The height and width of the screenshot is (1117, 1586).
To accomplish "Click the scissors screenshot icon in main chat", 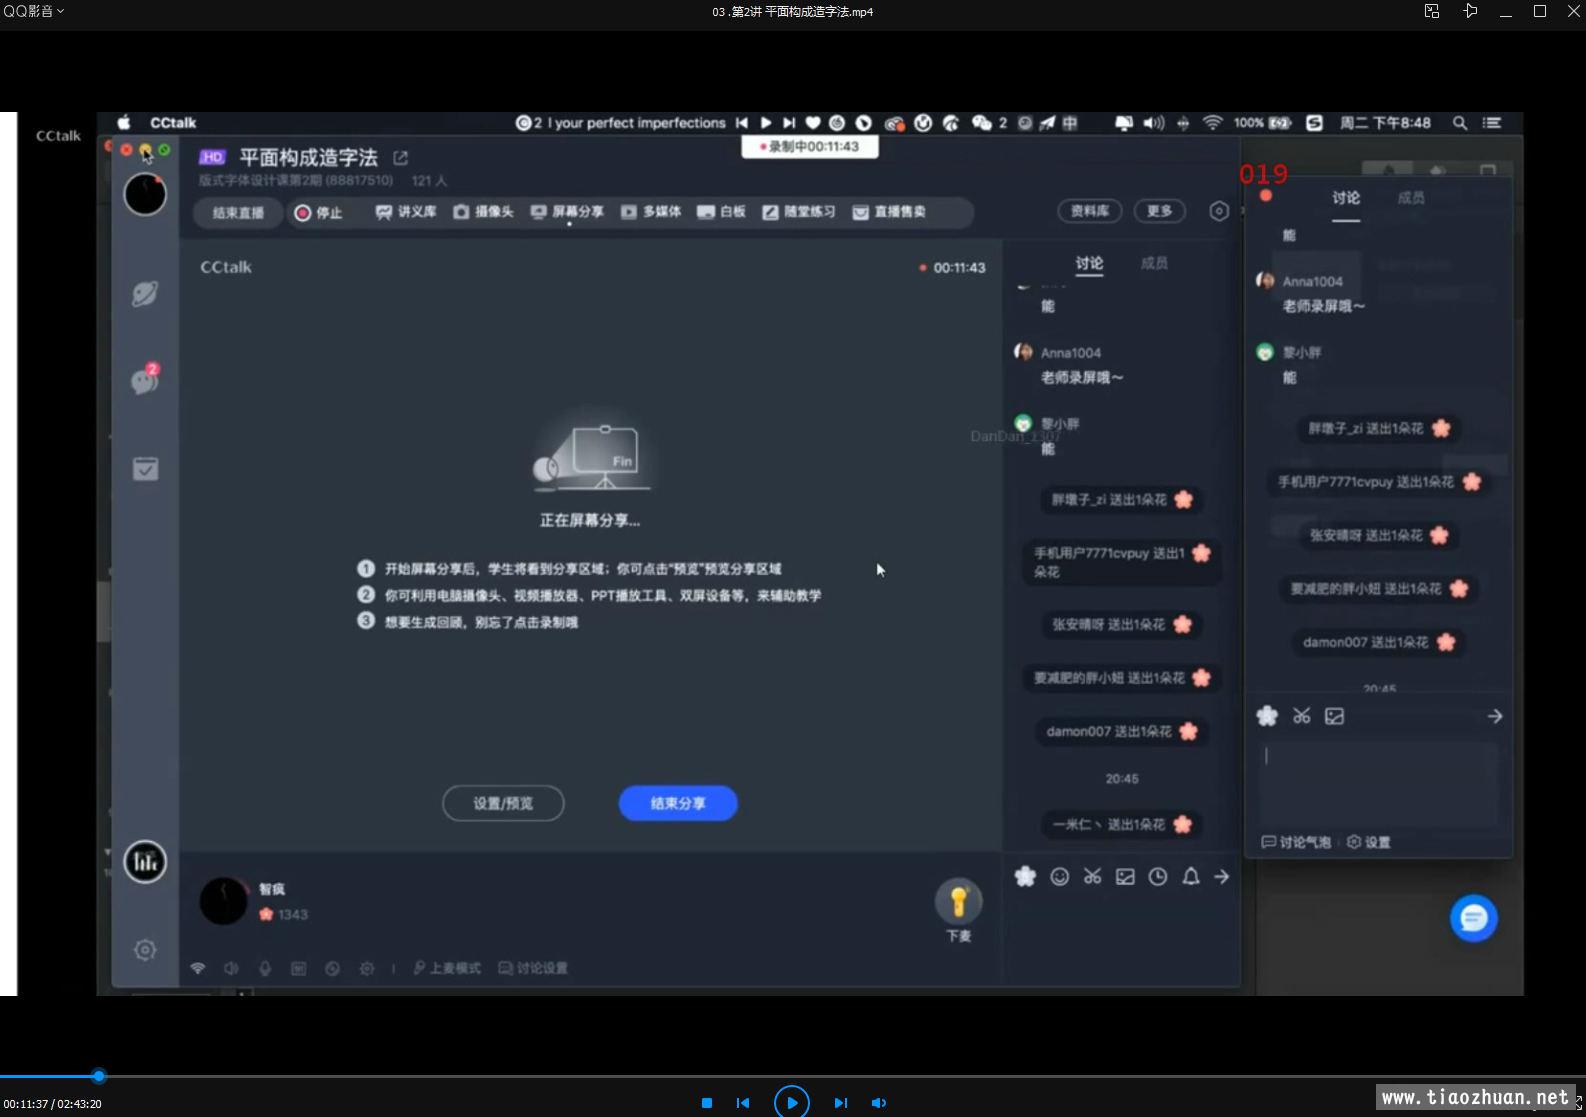I will point(1092,876).
